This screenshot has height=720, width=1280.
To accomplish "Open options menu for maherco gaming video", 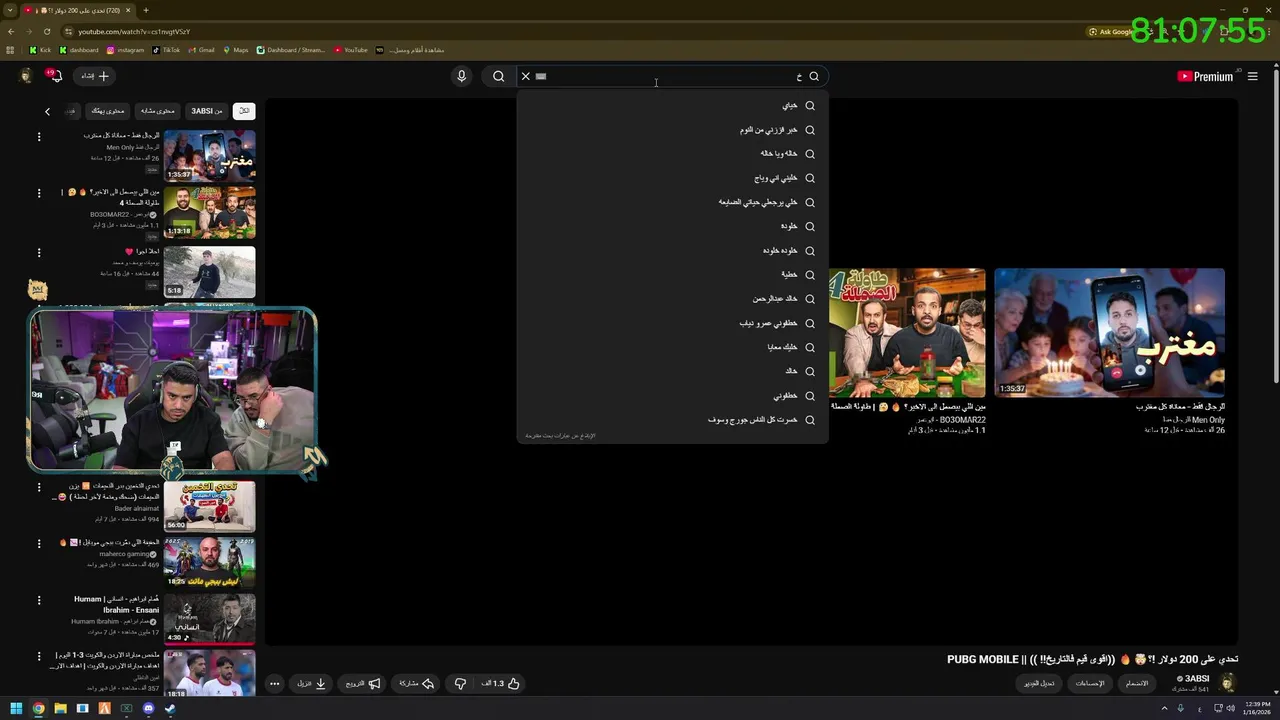I will (x=39, y=543).
